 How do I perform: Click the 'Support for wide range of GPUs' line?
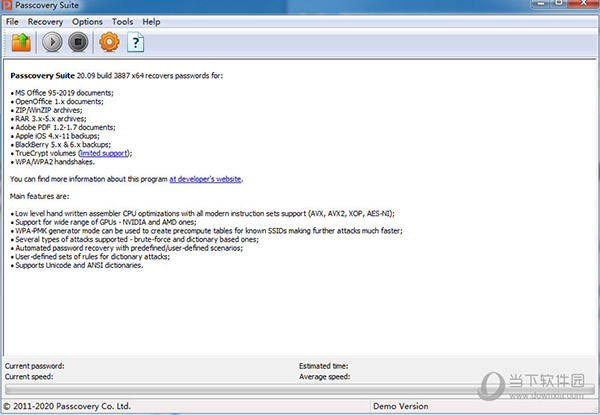[x=106, y=222]
